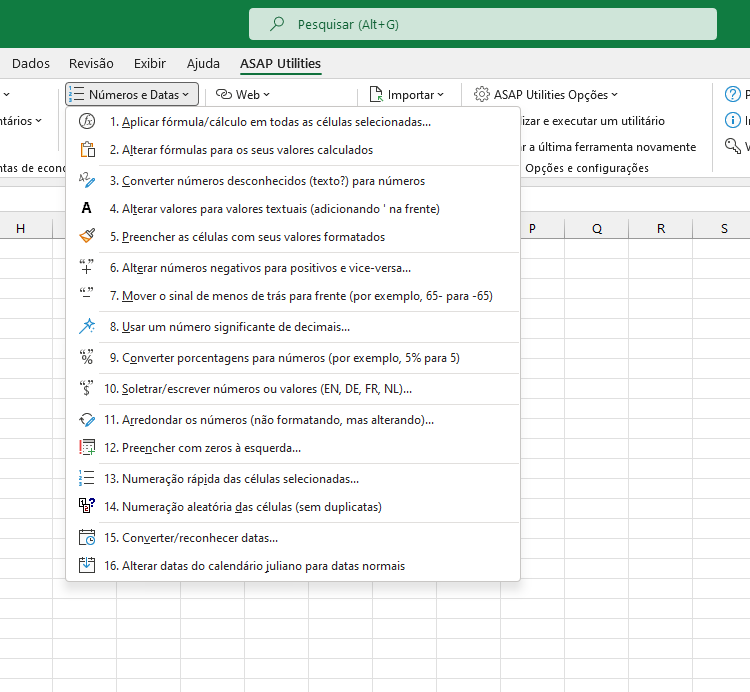Screen dimensions: 750x692
Task: Select Usar um número significante de decimais
Action: click(x=293, y=327)
